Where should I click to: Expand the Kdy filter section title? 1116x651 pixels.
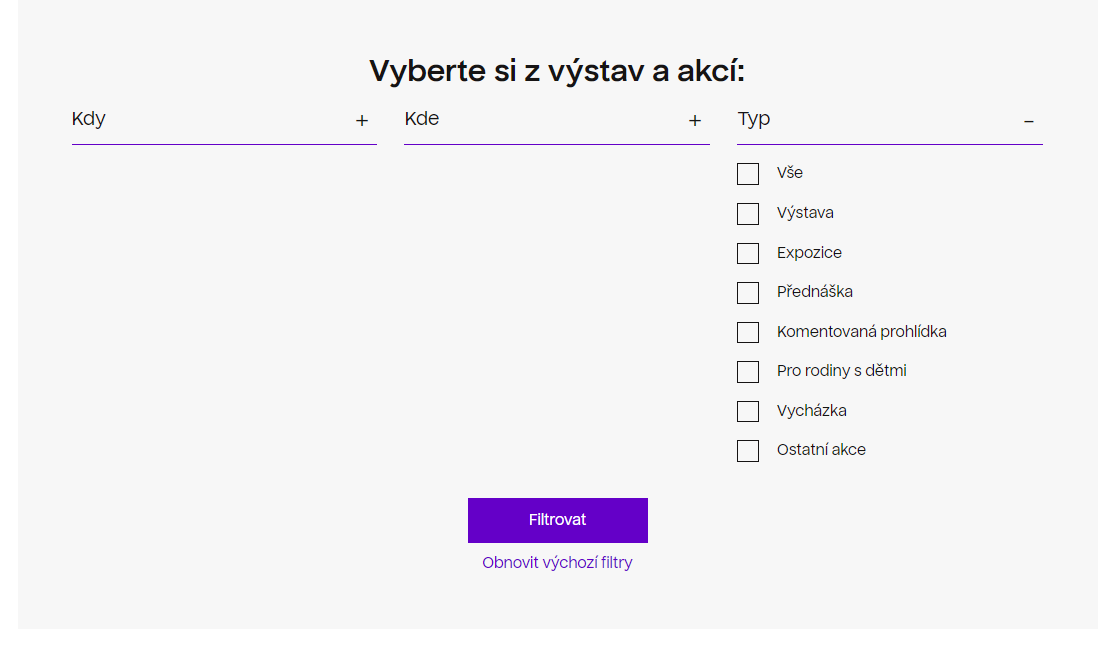click(x=89, y=119)
